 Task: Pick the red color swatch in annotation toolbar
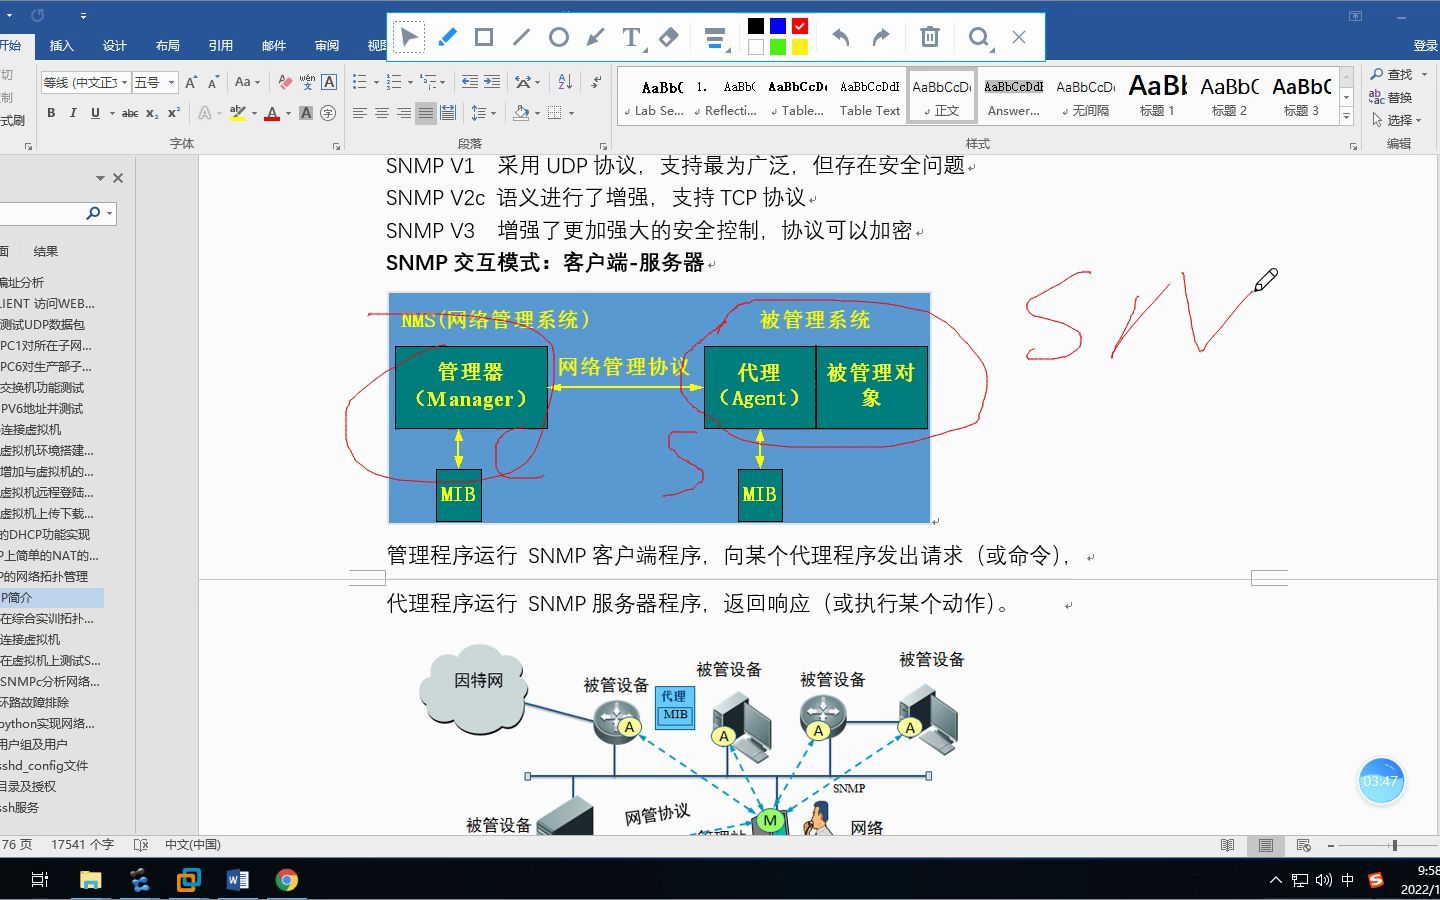coord(798,25)
